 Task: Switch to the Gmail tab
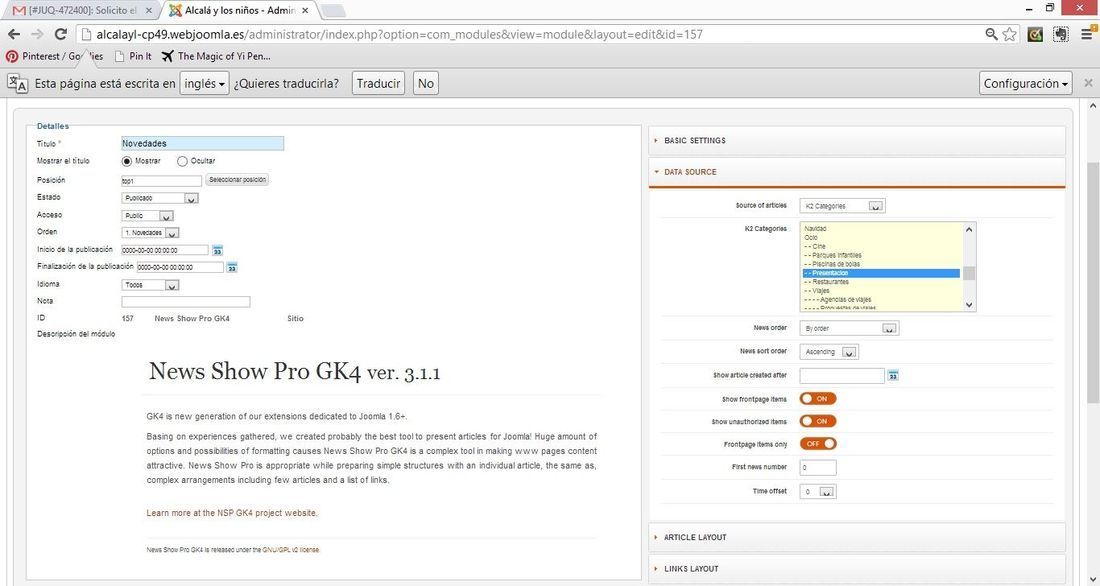pos(81,11)
